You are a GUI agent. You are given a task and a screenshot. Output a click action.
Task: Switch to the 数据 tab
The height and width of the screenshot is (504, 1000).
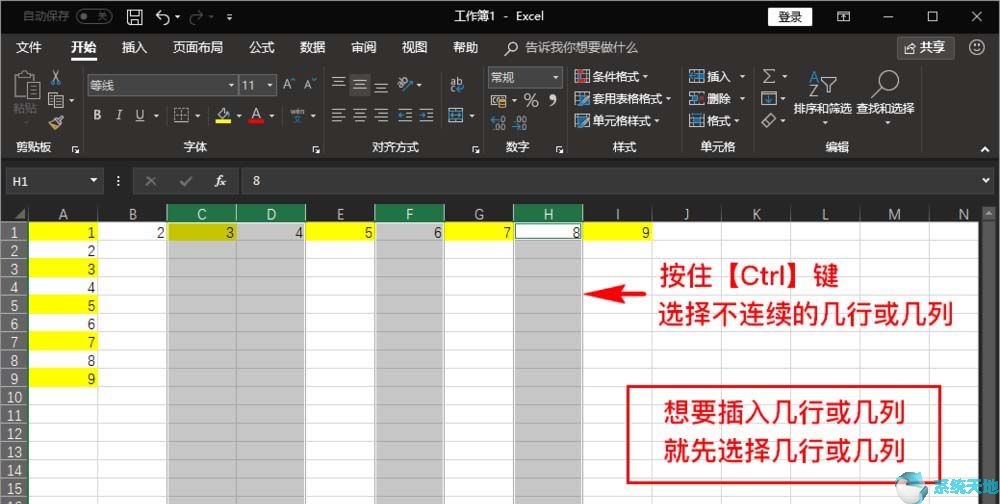312,47
